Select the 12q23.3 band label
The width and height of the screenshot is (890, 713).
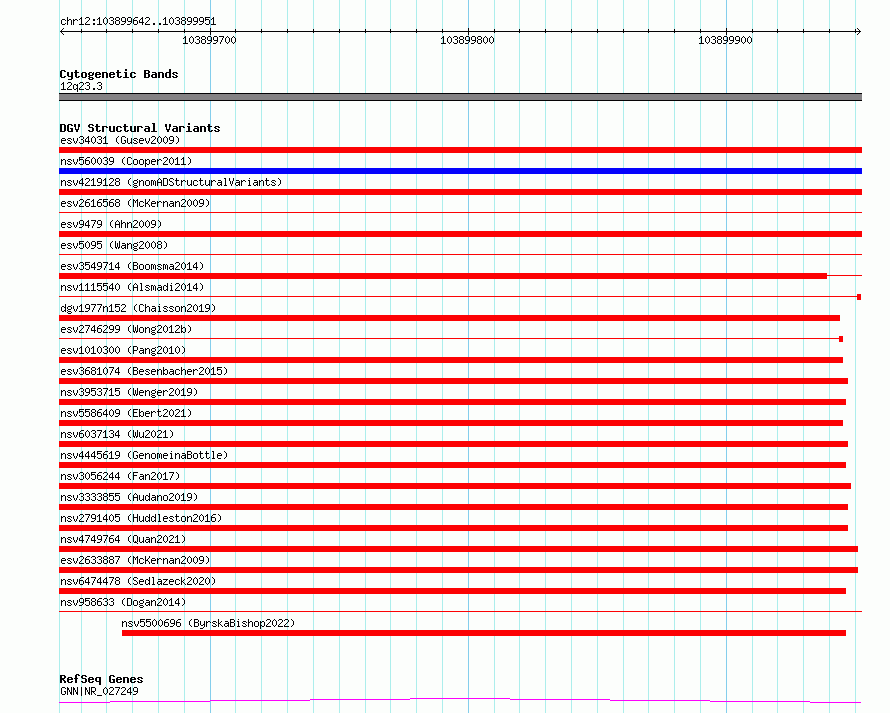[x=81, y=86]
